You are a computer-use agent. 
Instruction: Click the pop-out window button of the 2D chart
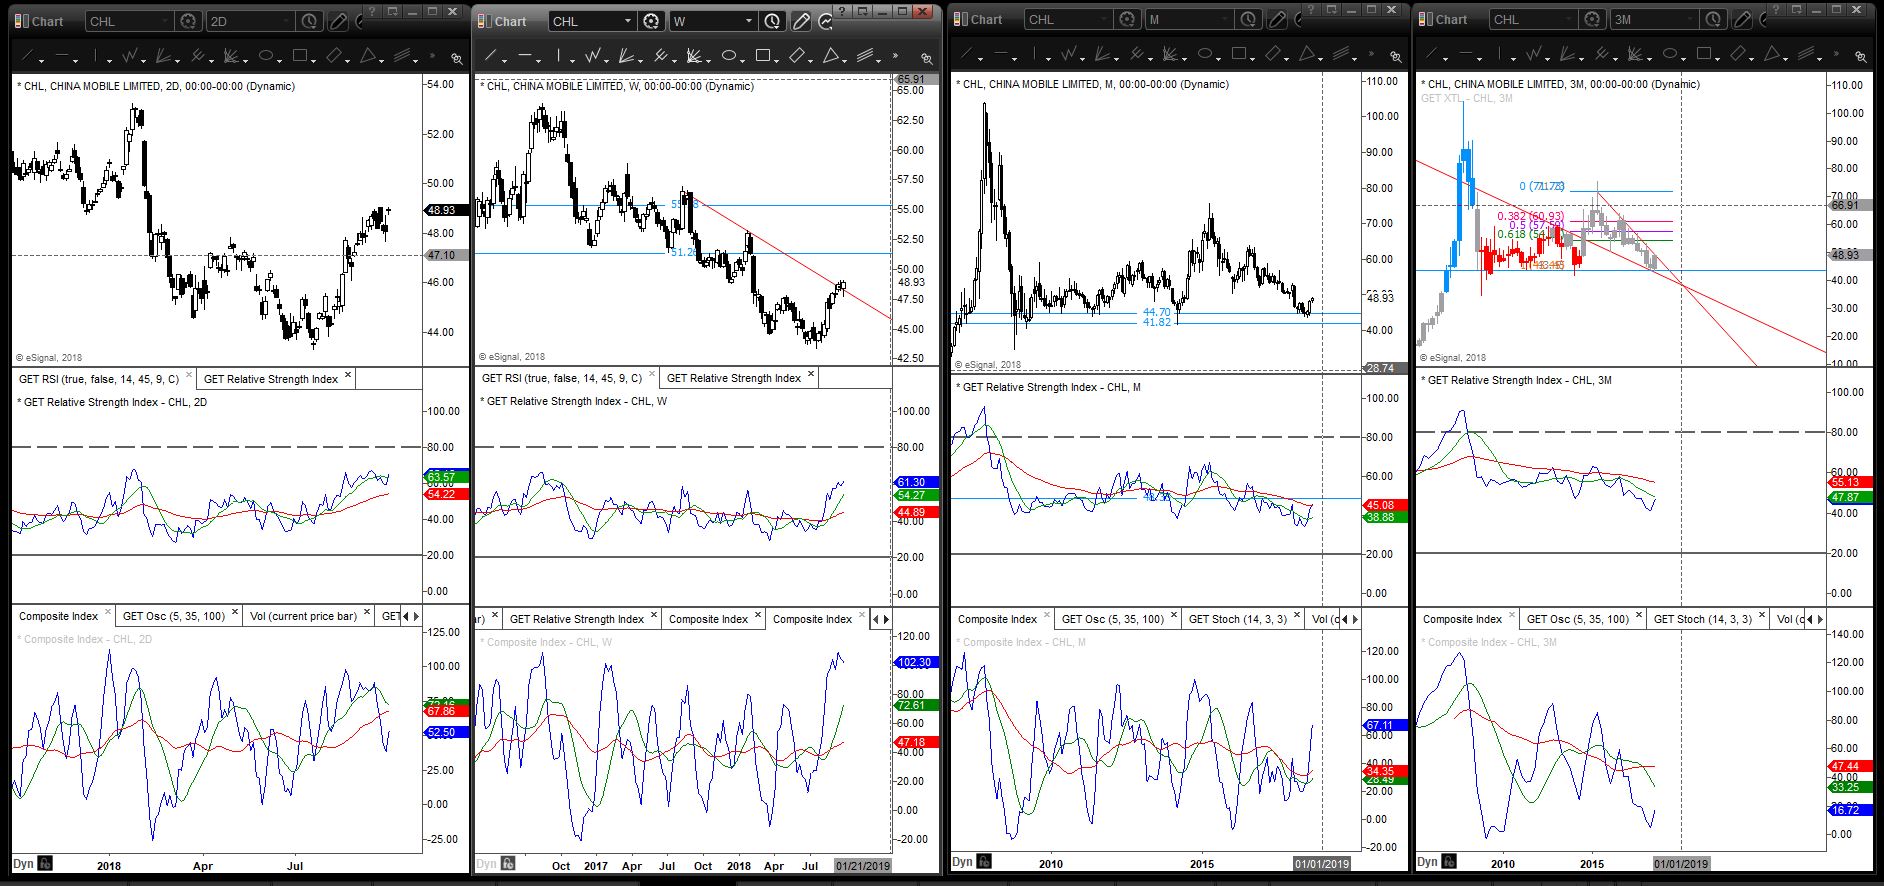[x=393, y=11]
